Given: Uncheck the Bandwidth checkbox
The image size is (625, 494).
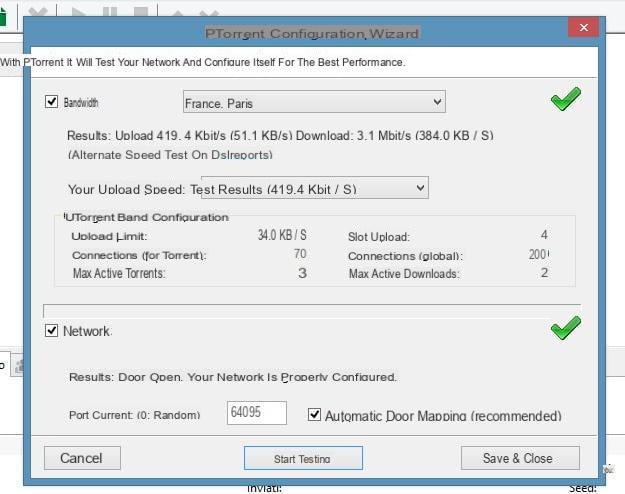Looking at the screenshot, I should (x=51, y=102).
